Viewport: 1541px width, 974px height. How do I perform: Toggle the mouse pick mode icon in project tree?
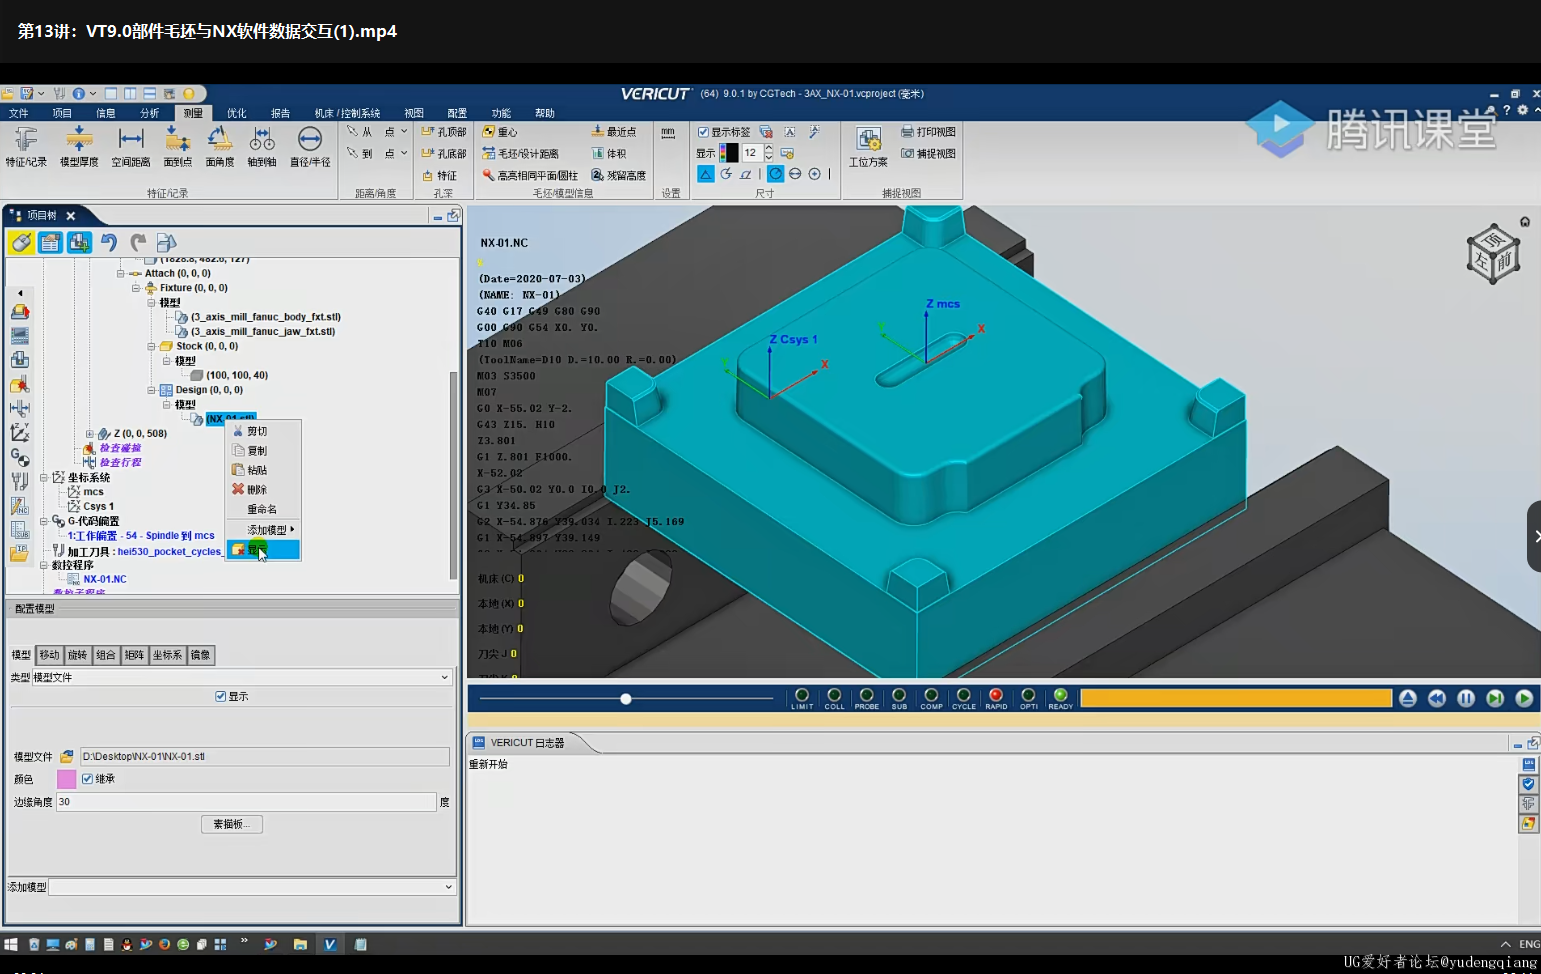21,242
